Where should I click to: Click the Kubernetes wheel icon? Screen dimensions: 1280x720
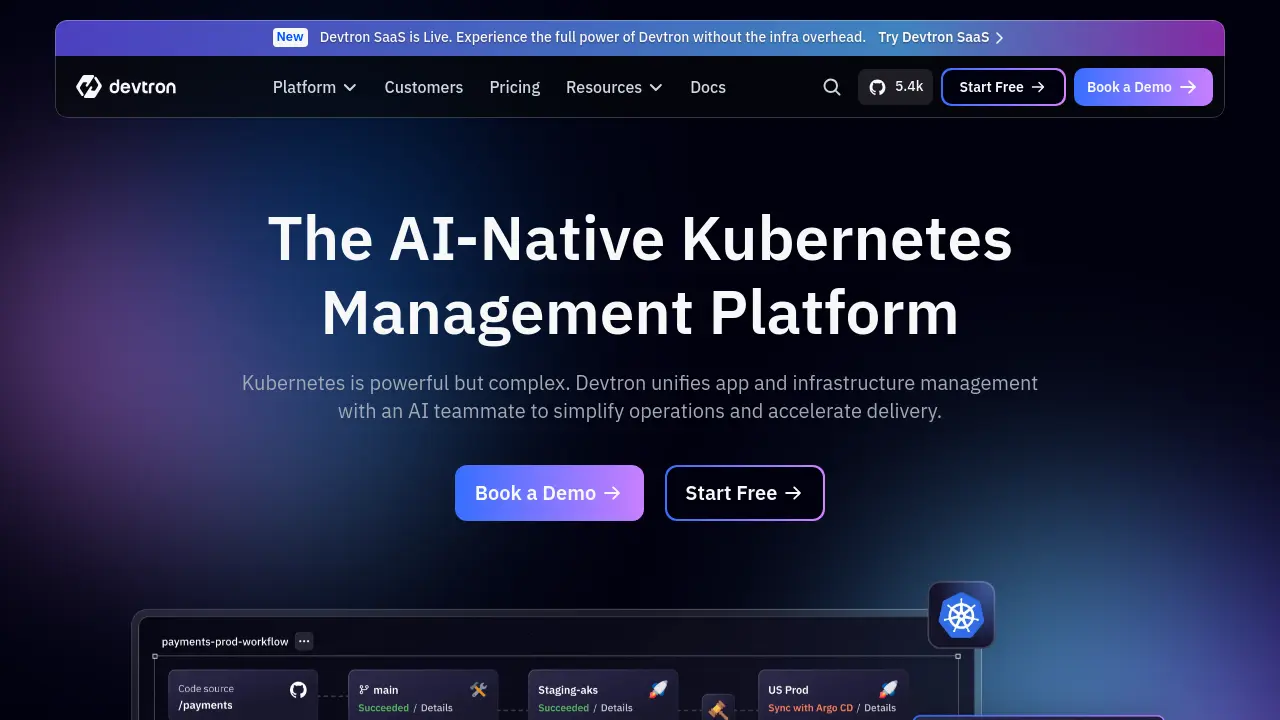coord(961,615)
